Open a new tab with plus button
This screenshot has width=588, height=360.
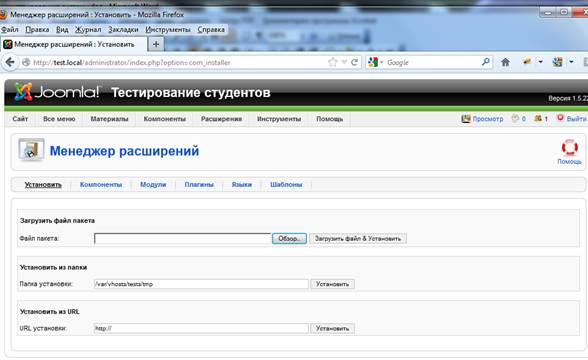click(156, 44)
